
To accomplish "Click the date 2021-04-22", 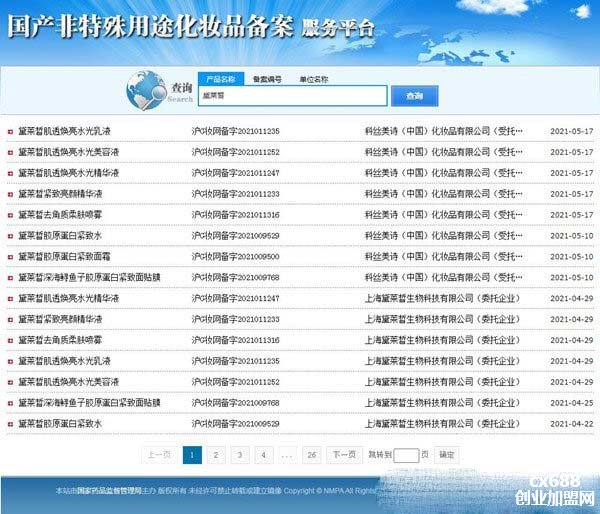I will [x=572, y=424].
